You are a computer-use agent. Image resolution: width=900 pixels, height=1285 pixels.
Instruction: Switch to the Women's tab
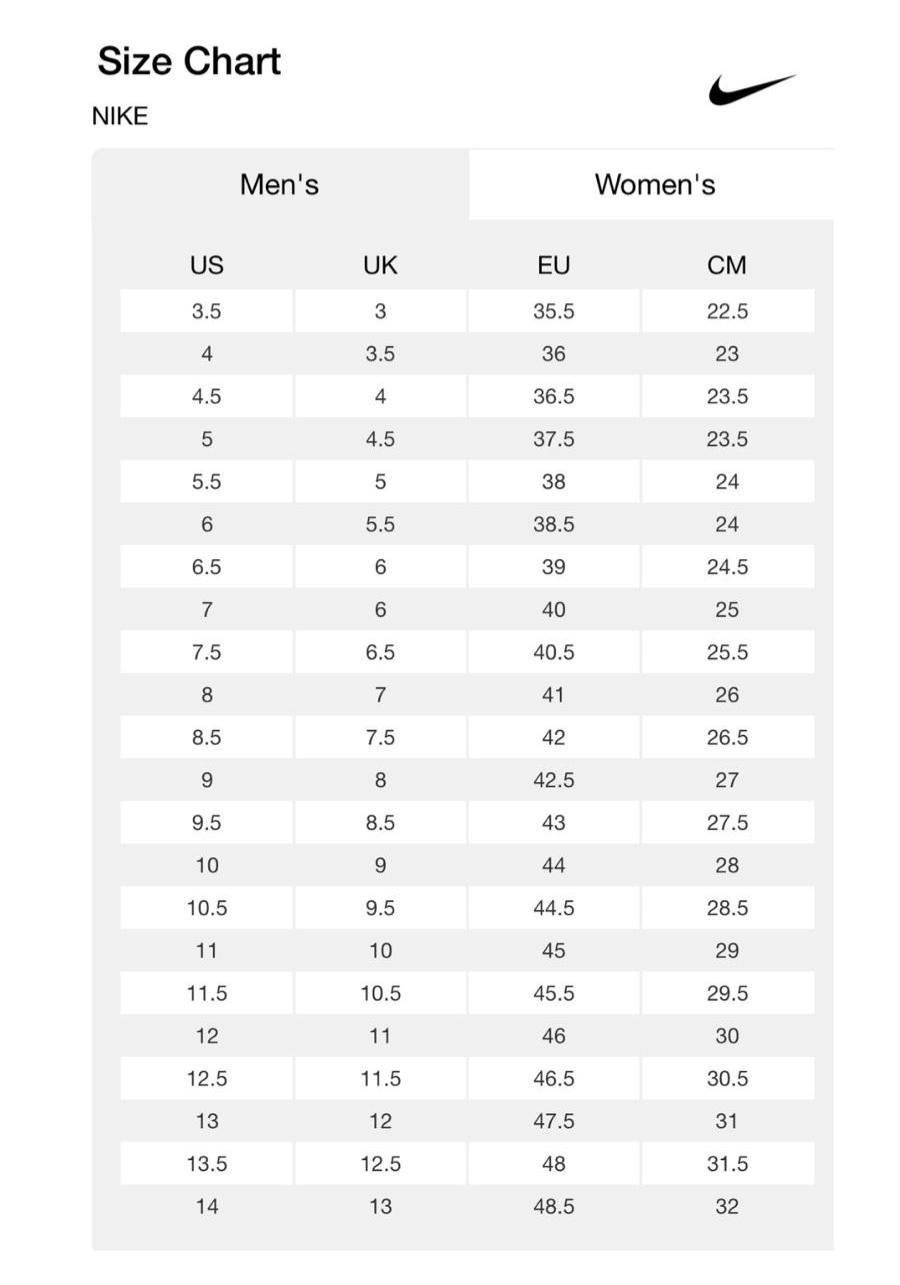pyautogui.click(x=654, y=185)
